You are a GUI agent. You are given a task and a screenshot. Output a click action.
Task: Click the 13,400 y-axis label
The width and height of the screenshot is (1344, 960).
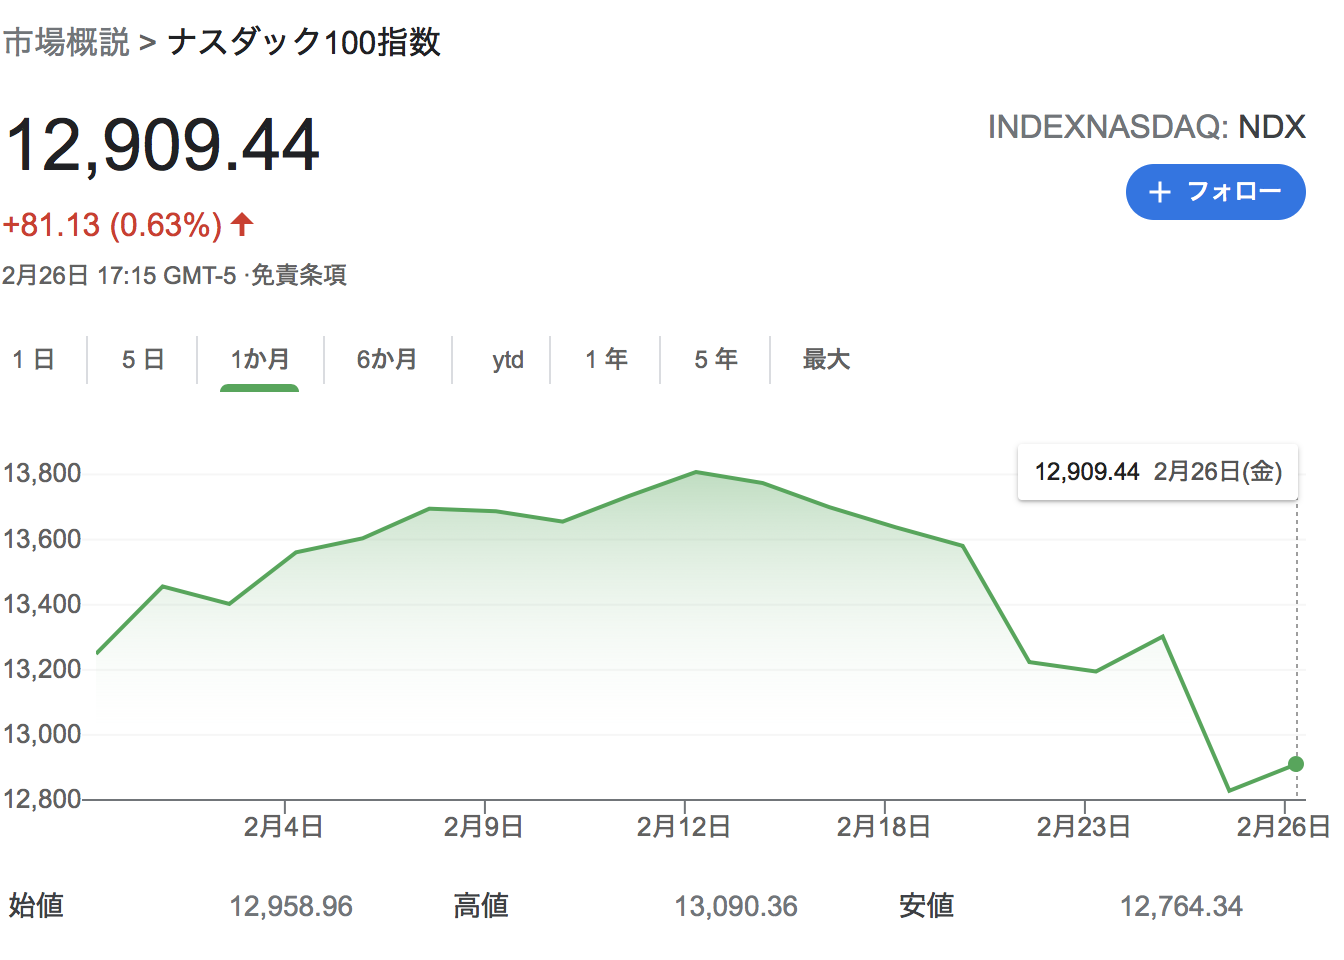point(42,604)
